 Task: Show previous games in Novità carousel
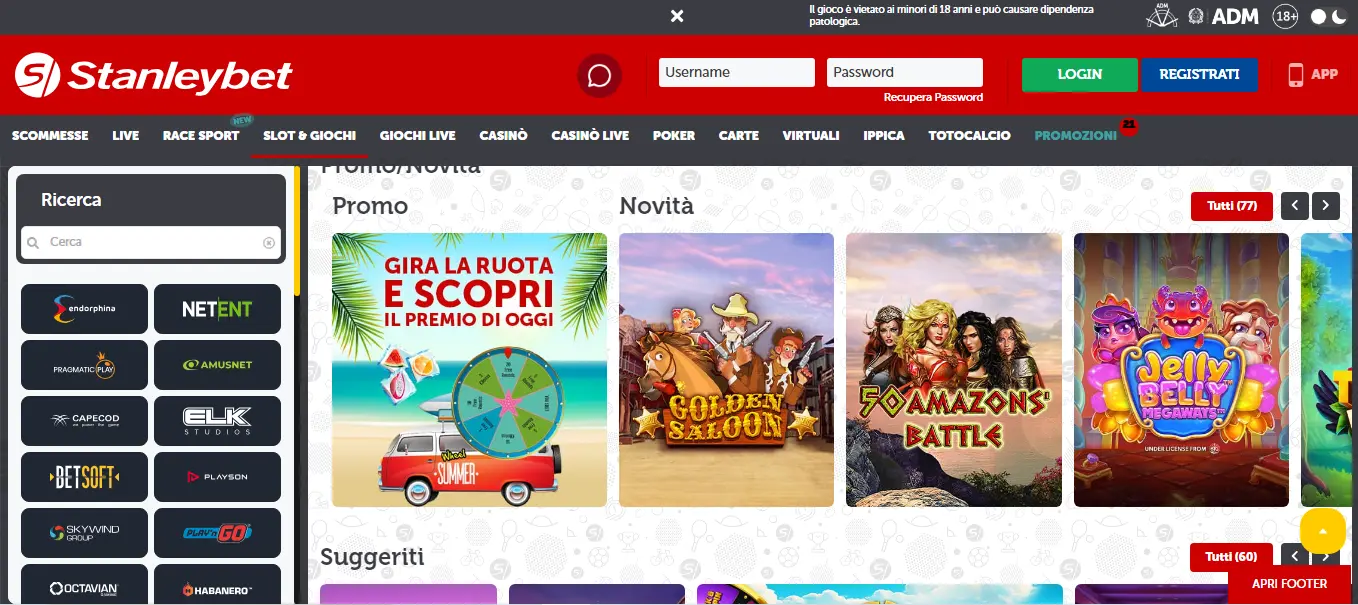tap(1295, 206)
